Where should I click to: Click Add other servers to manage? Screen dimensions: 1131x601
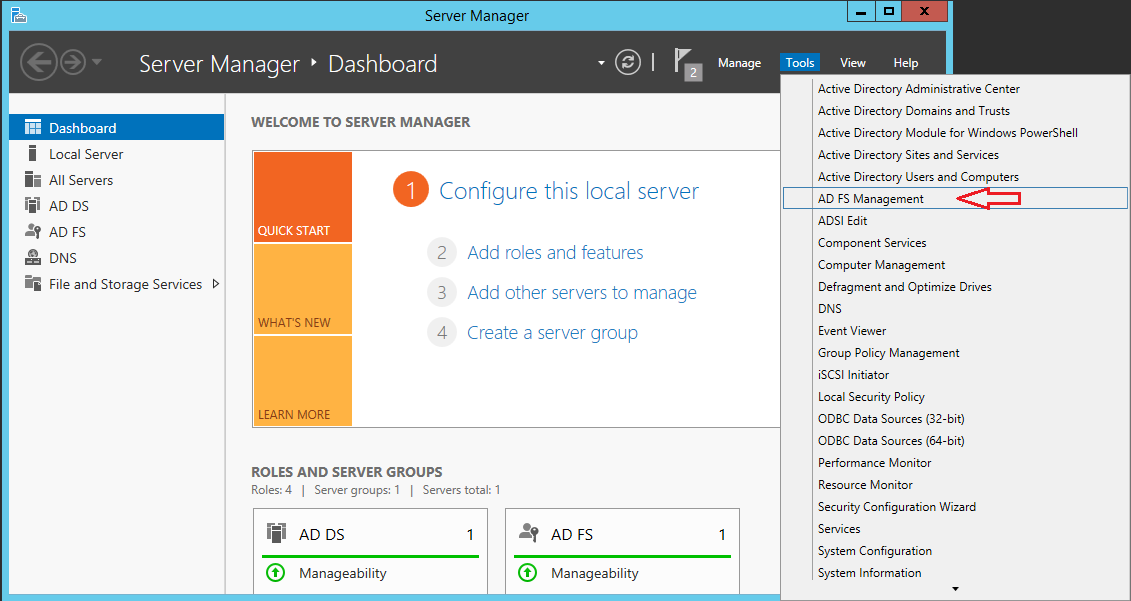tap(582, 292)
